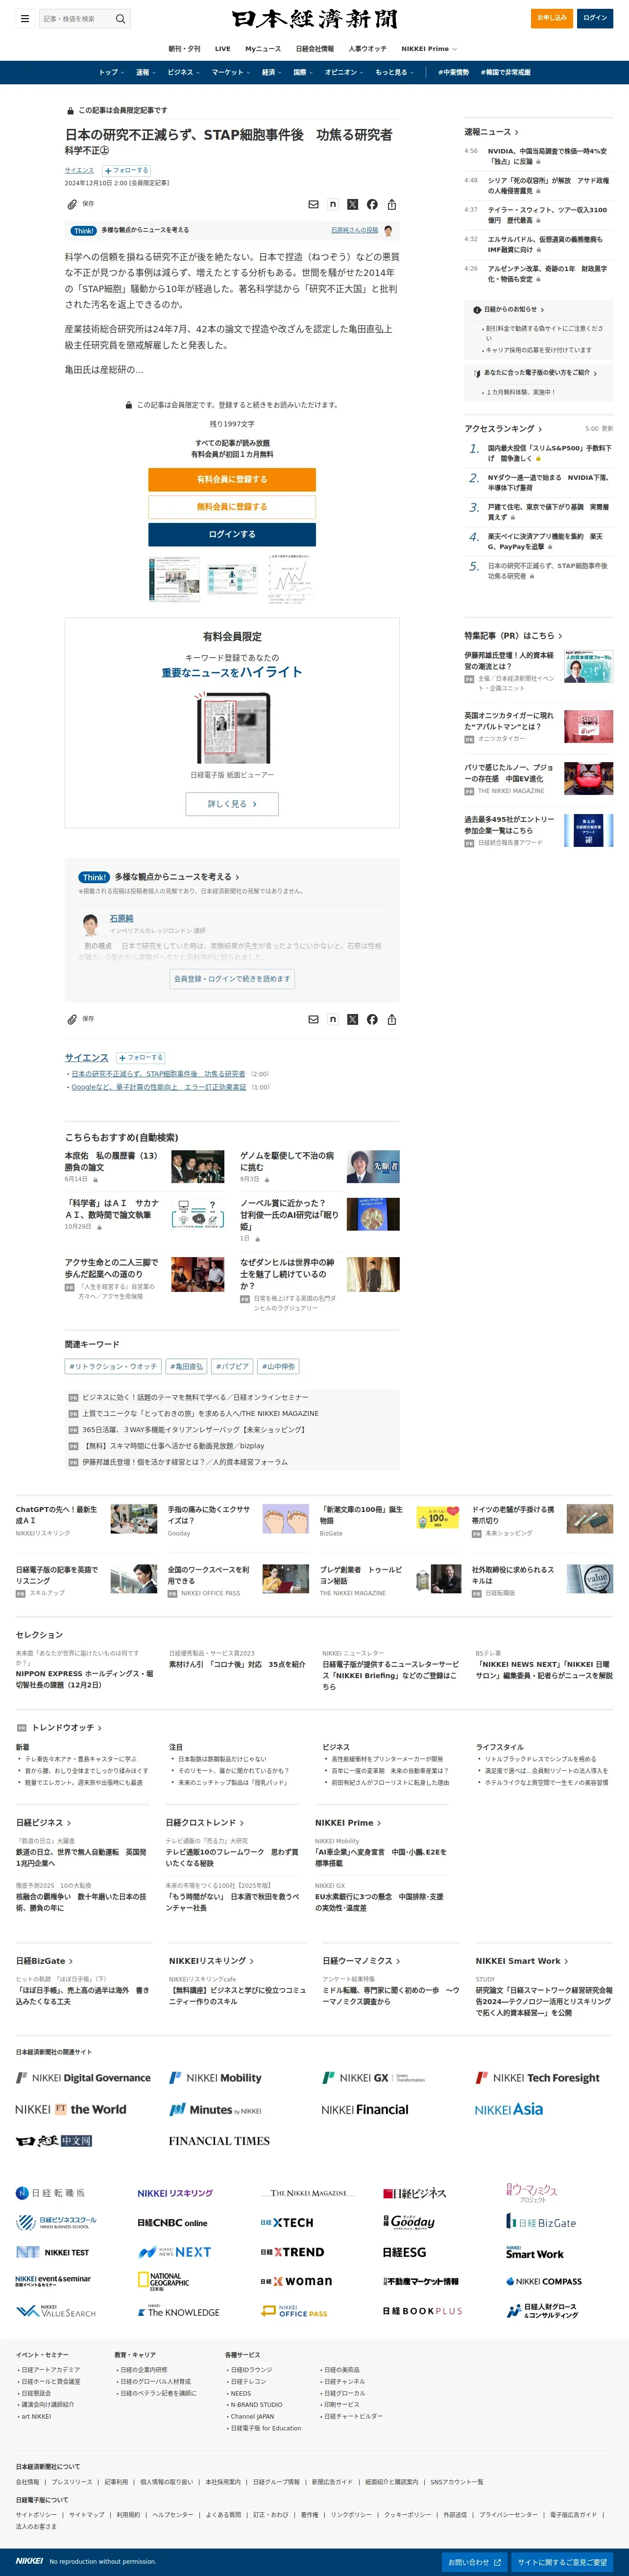Image resolution: width=629 pixels, height=2576 pixels.
Task: Open FINANCIAL TIMES logo
Action: 219,2141
